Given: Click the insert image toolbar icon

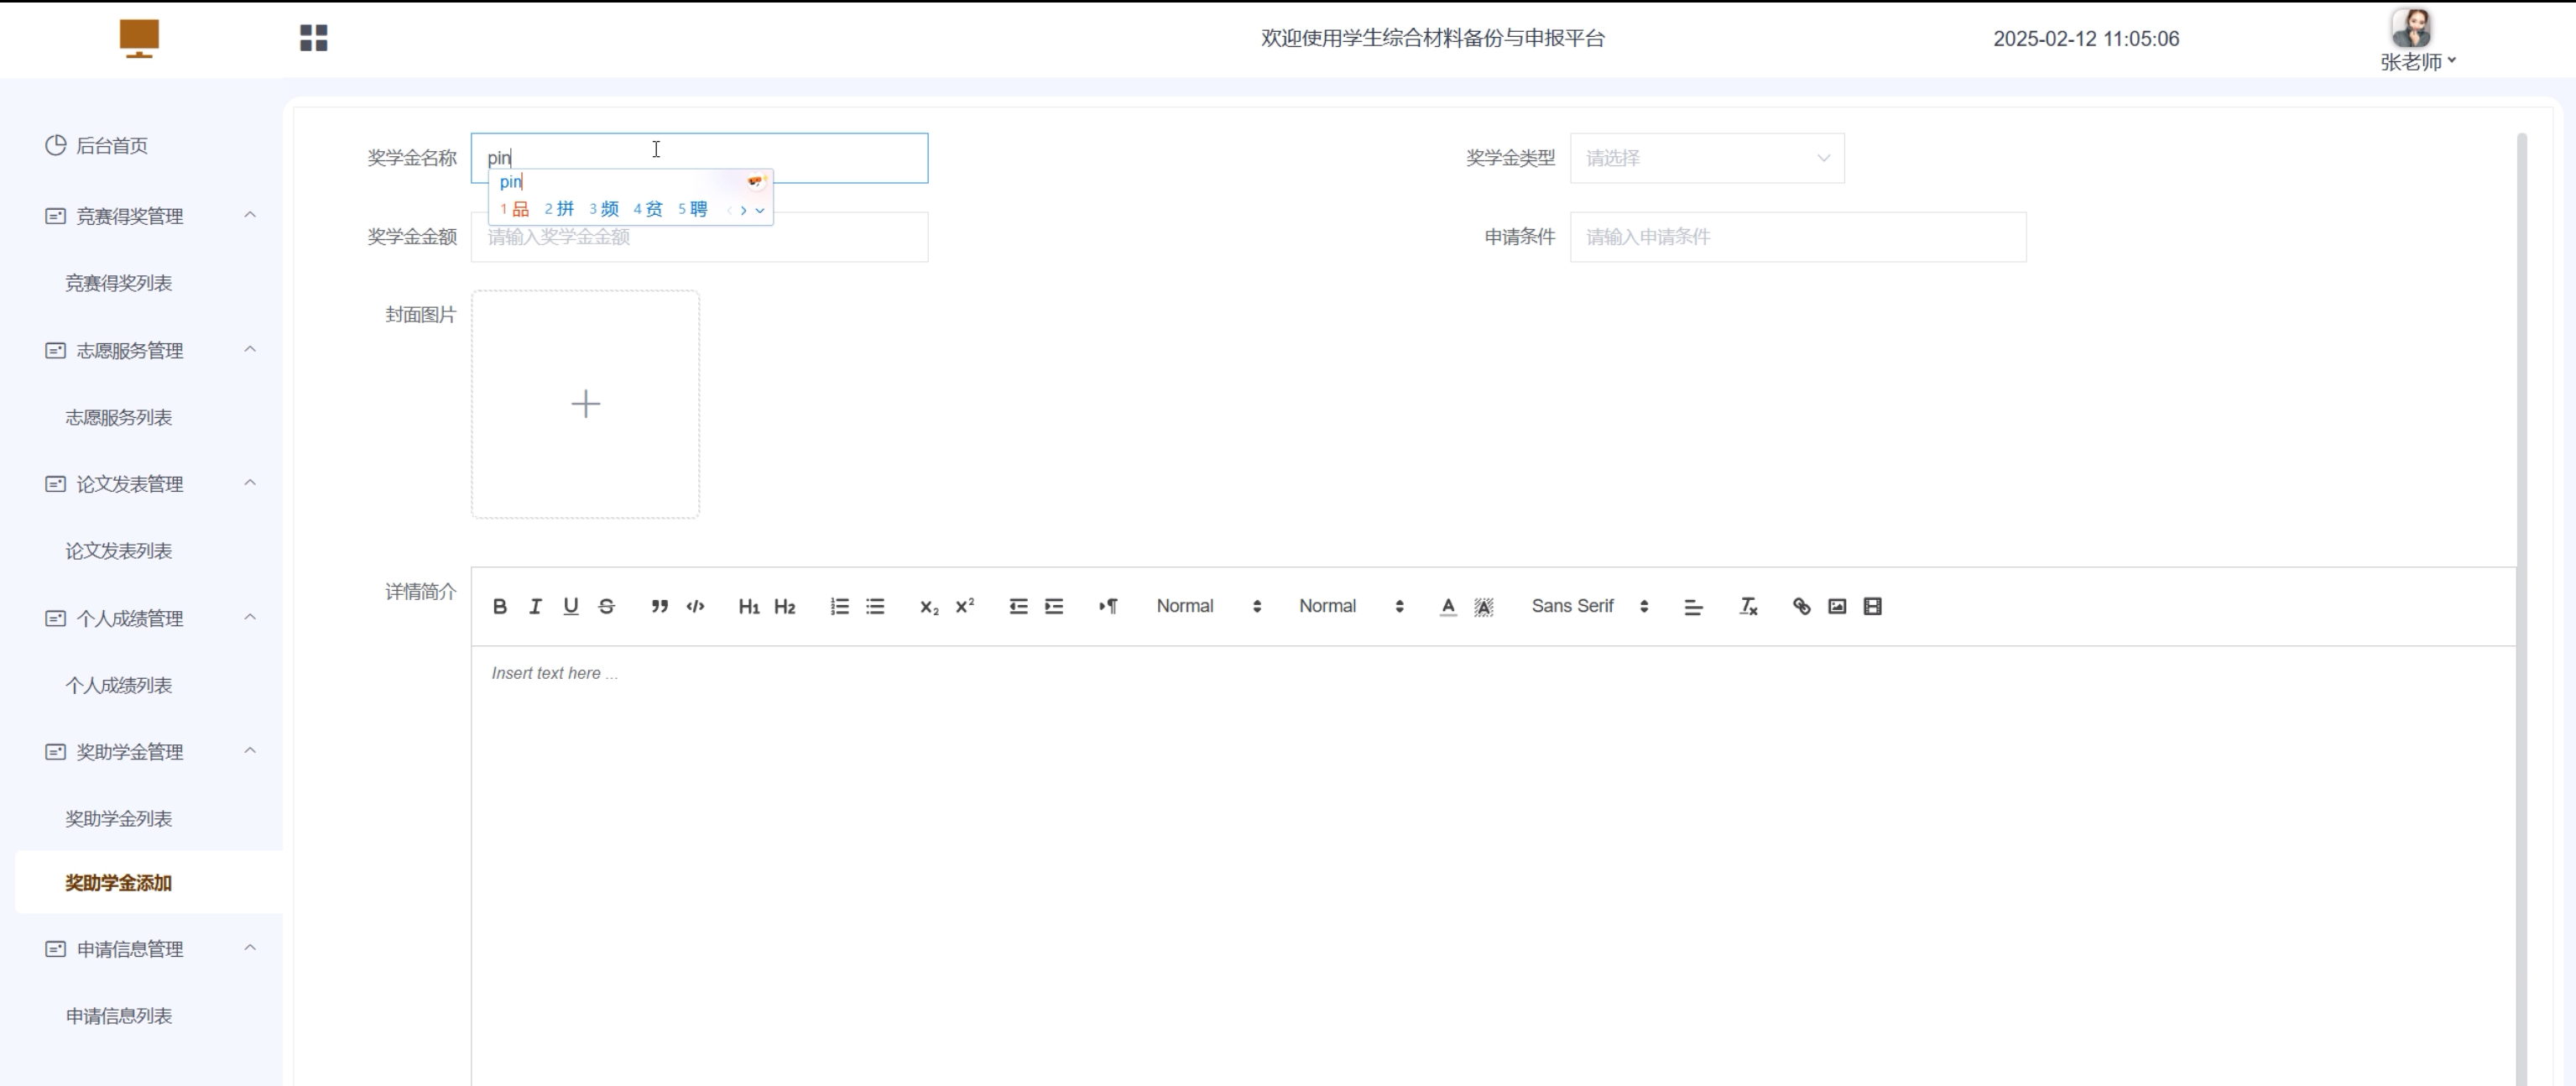Looking at the screenshot, I should pos(1837,606).
